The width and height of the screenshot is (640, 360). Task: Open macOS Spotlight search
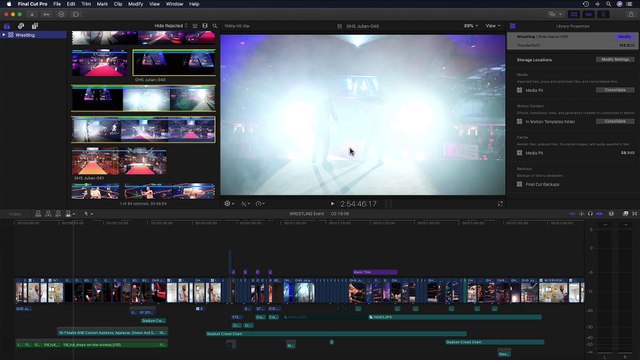pyautogui.click(x=608, y=4)
